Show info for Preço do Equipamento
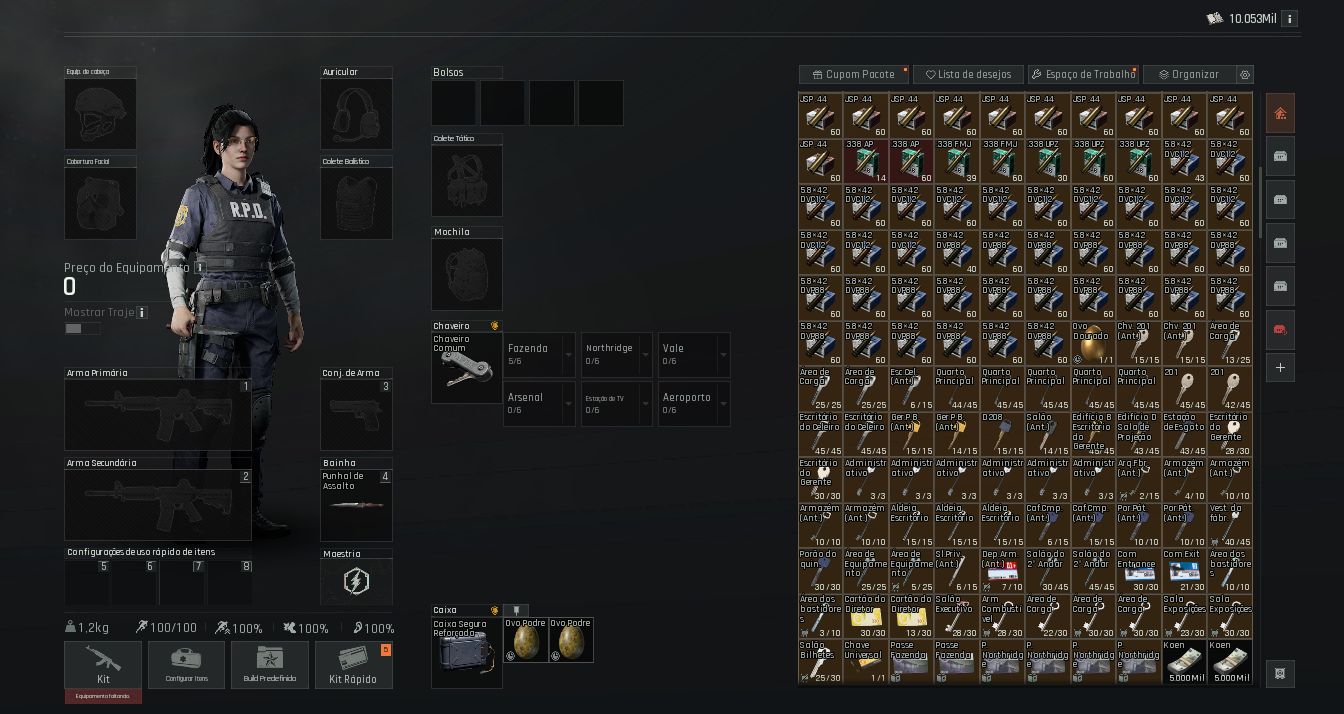 tap(199, 268)
